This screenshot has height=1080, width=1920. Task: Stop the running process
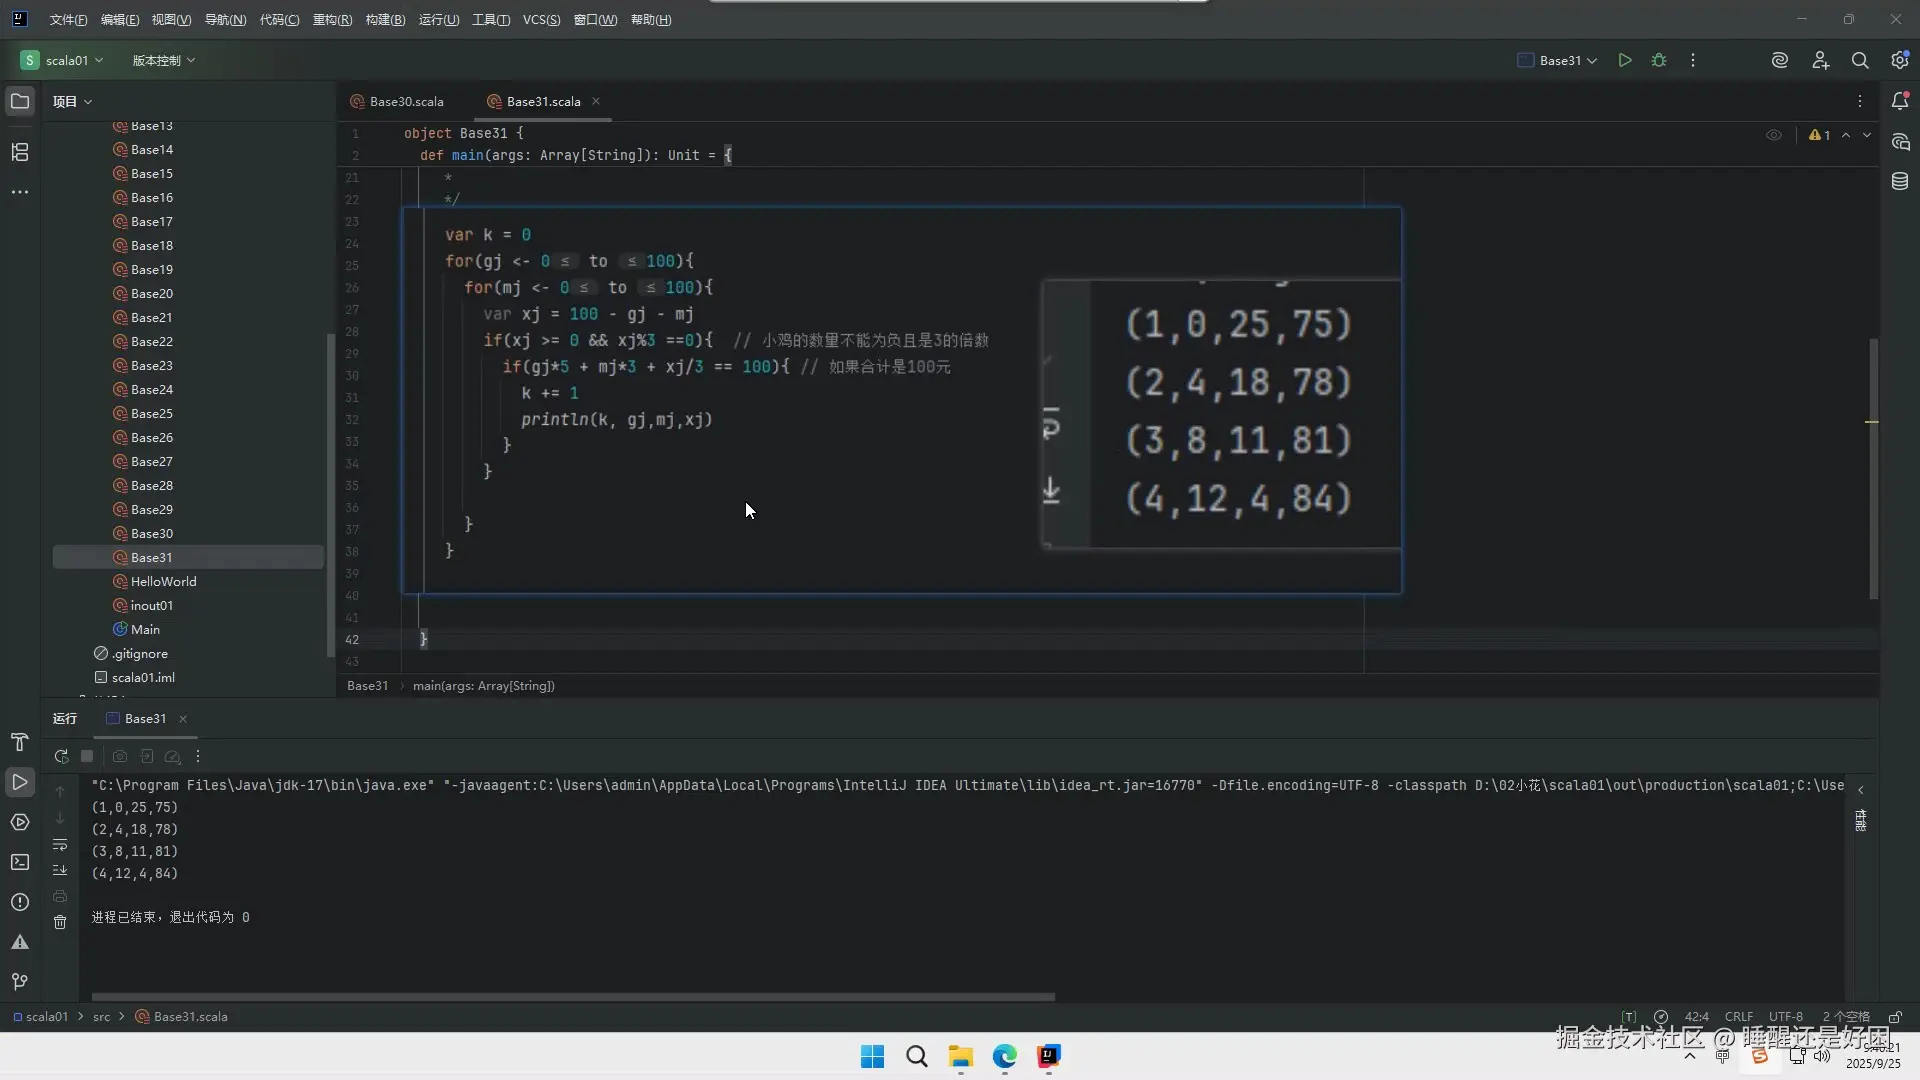point(87,757)
